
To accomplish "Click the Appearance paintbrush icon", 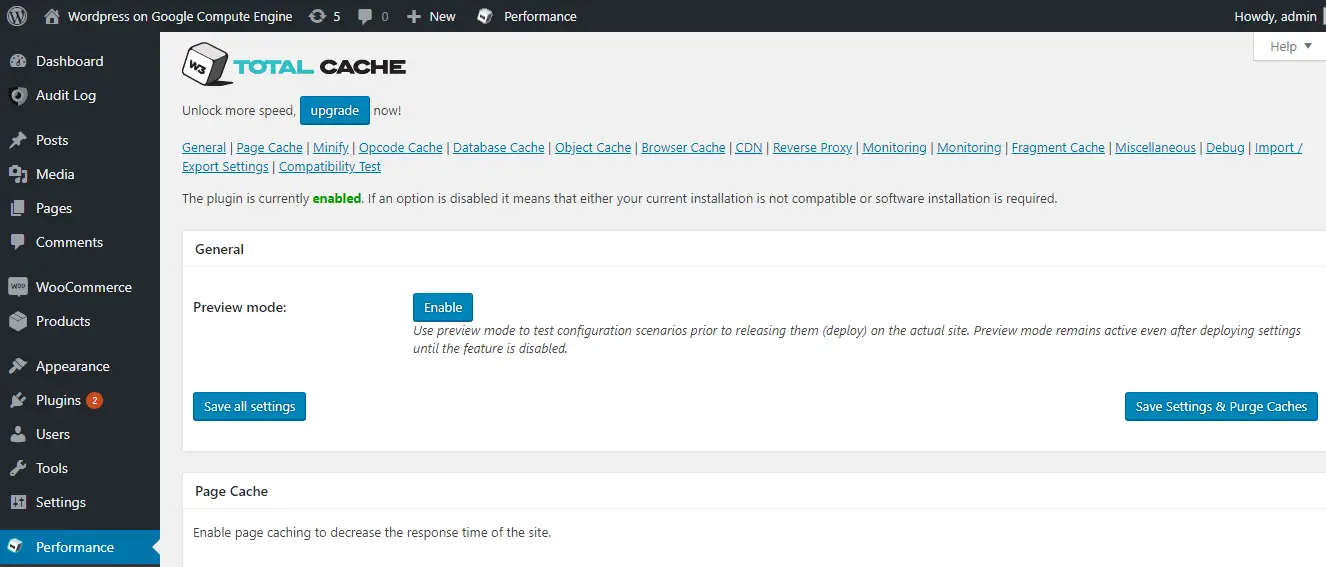I will tap(18, 366).
